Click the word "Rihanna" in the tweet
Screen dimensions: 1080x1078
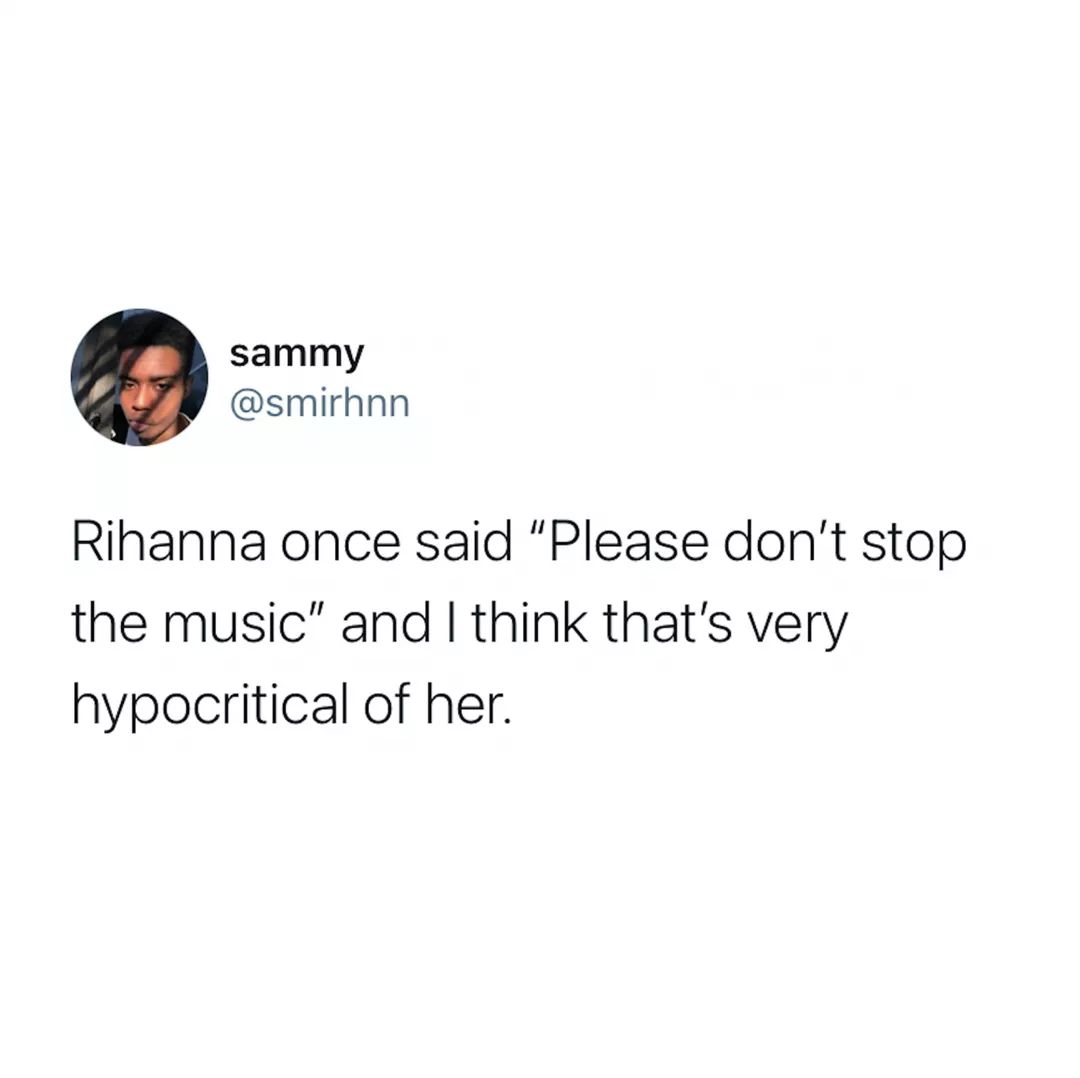[169, 543]
